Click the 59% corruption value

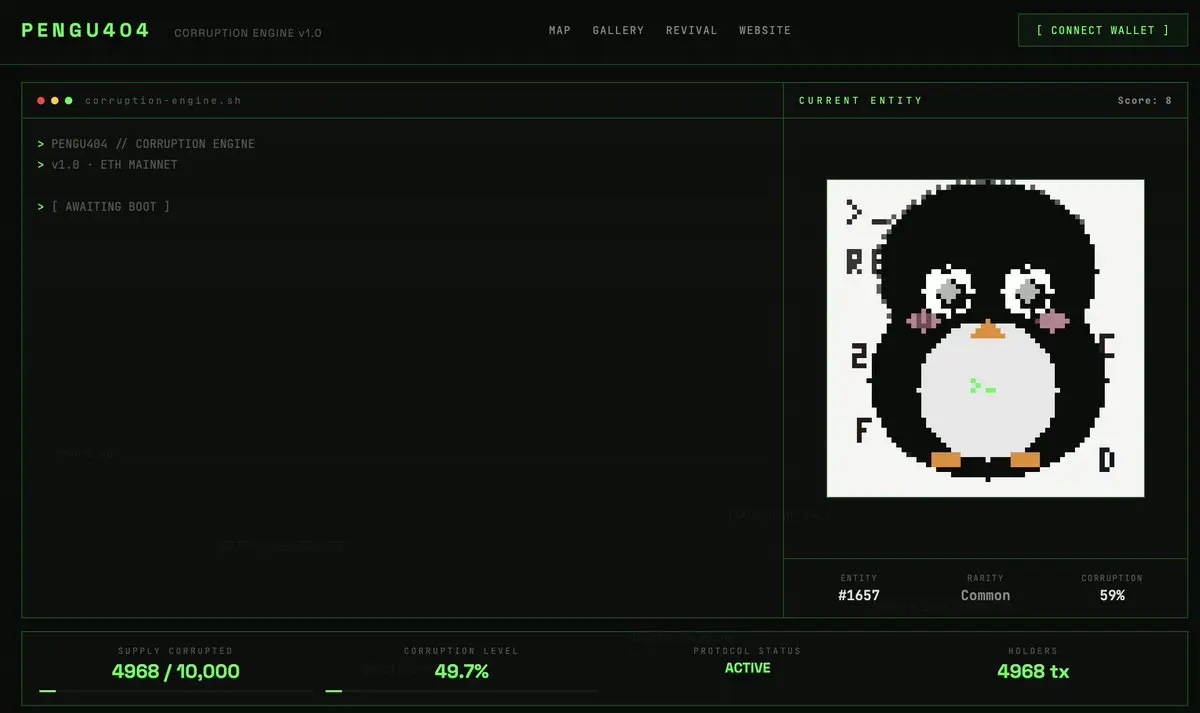point(1112,595)
